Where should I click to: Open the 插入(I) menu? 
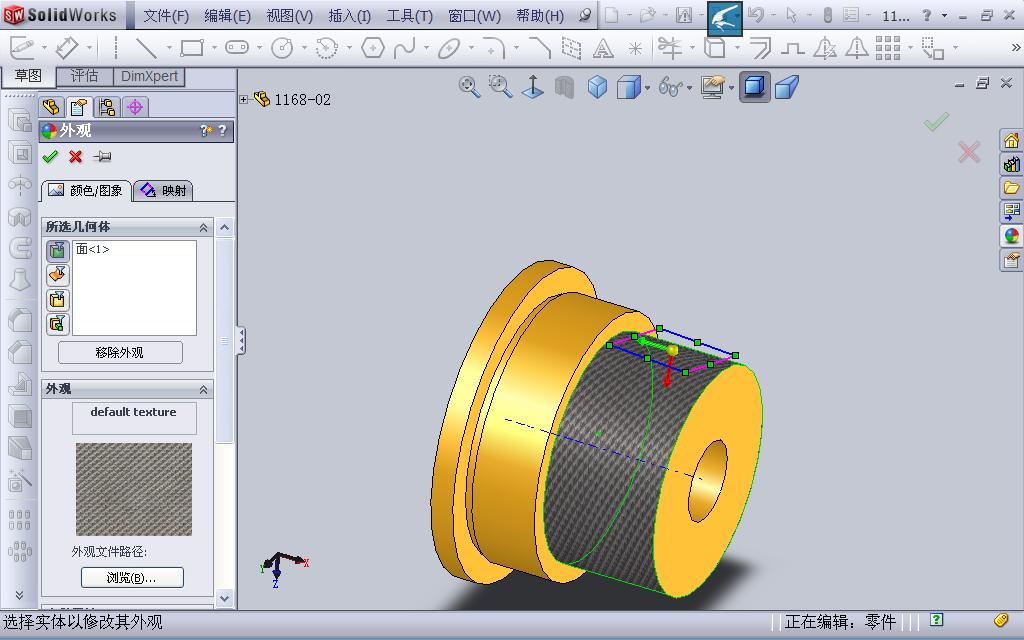point(349,16)
